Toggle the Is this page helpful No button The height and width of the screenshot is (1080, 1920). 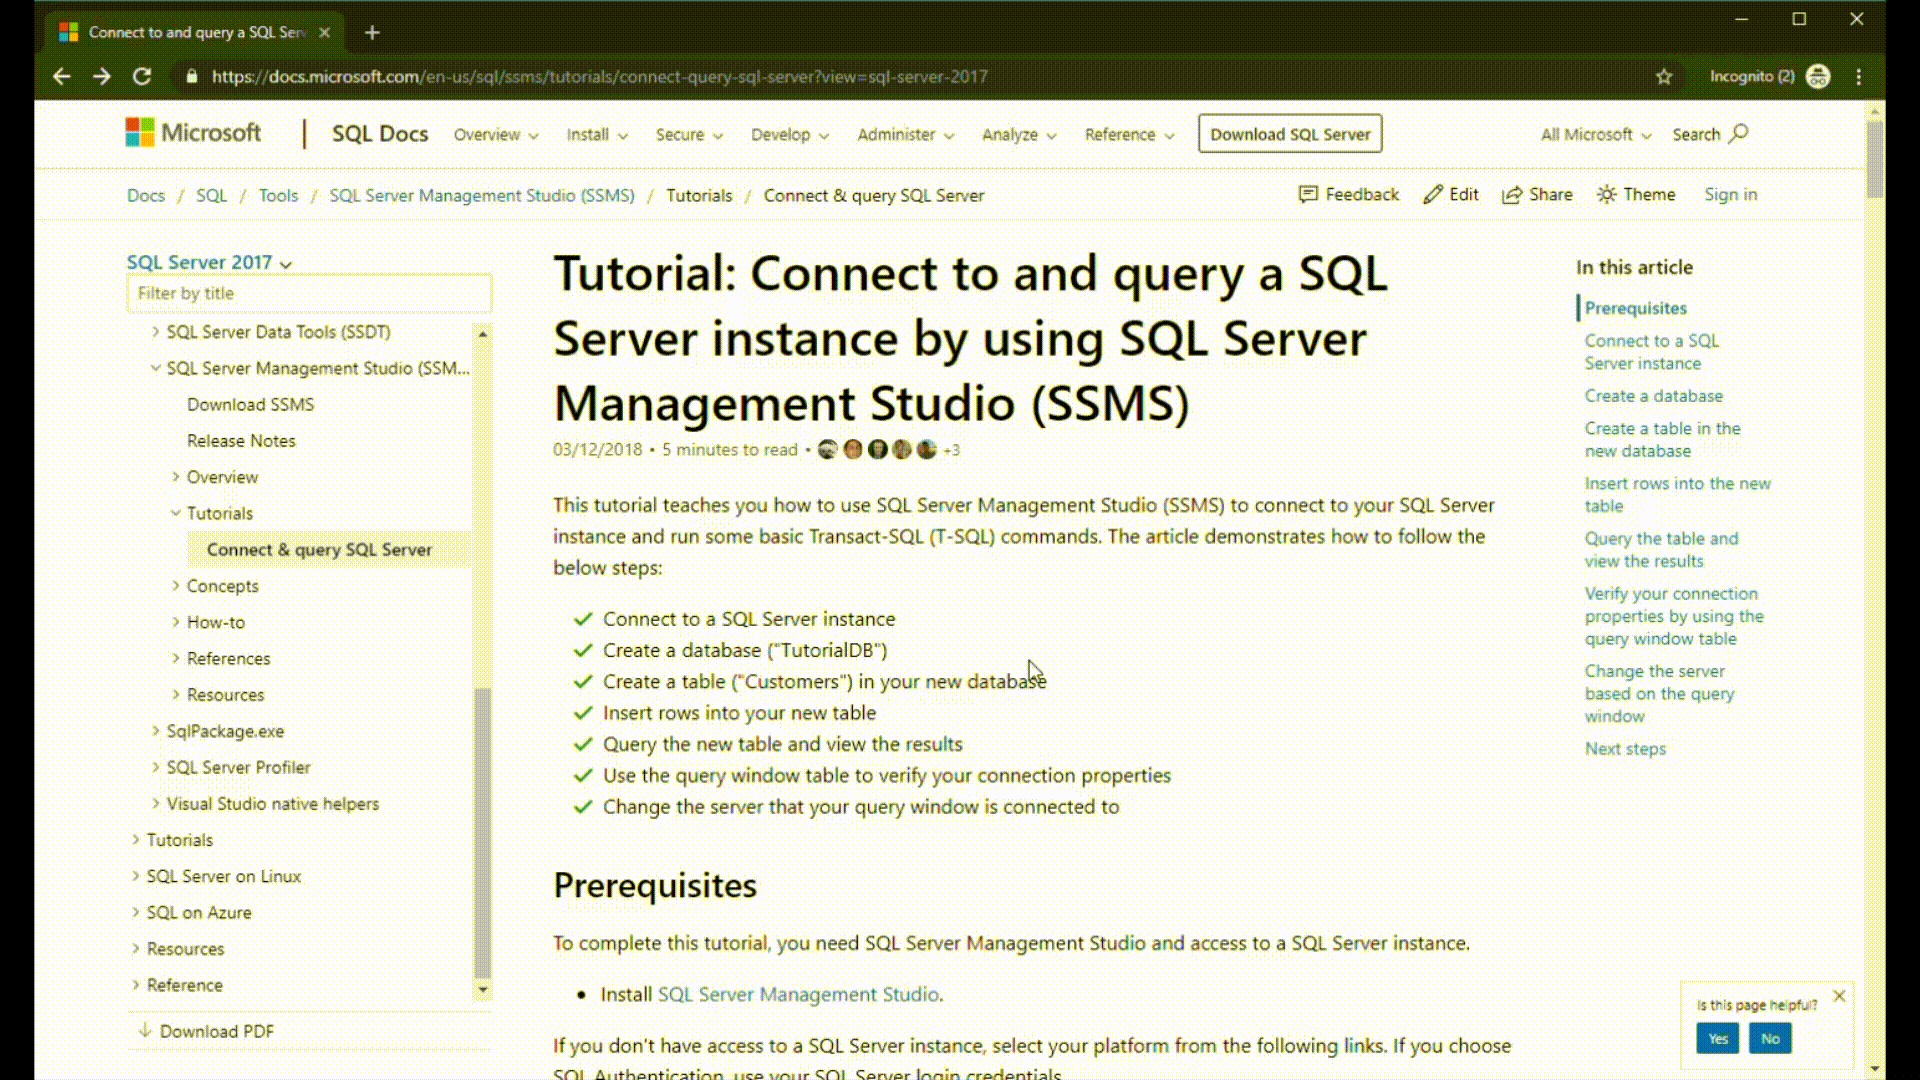pyautogui.click(x=1770, y=1039)
